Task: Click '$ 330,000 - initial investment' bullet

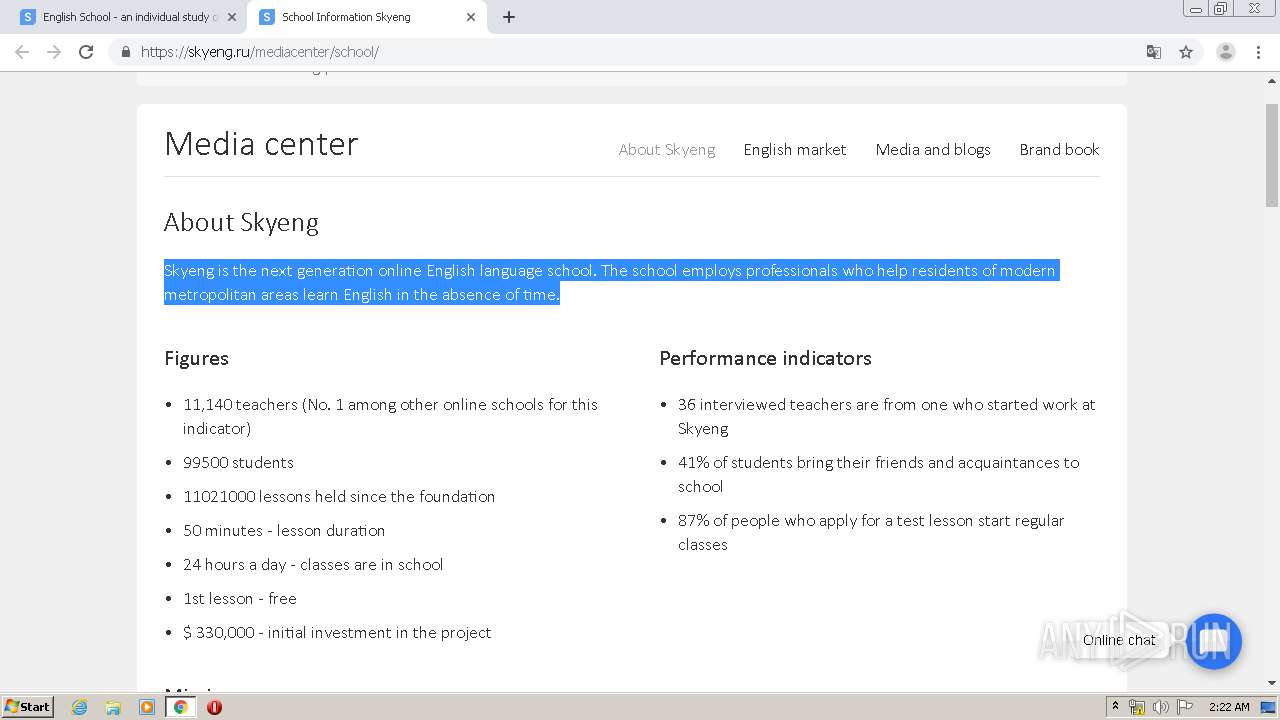Action: click(x=337, y=633)
